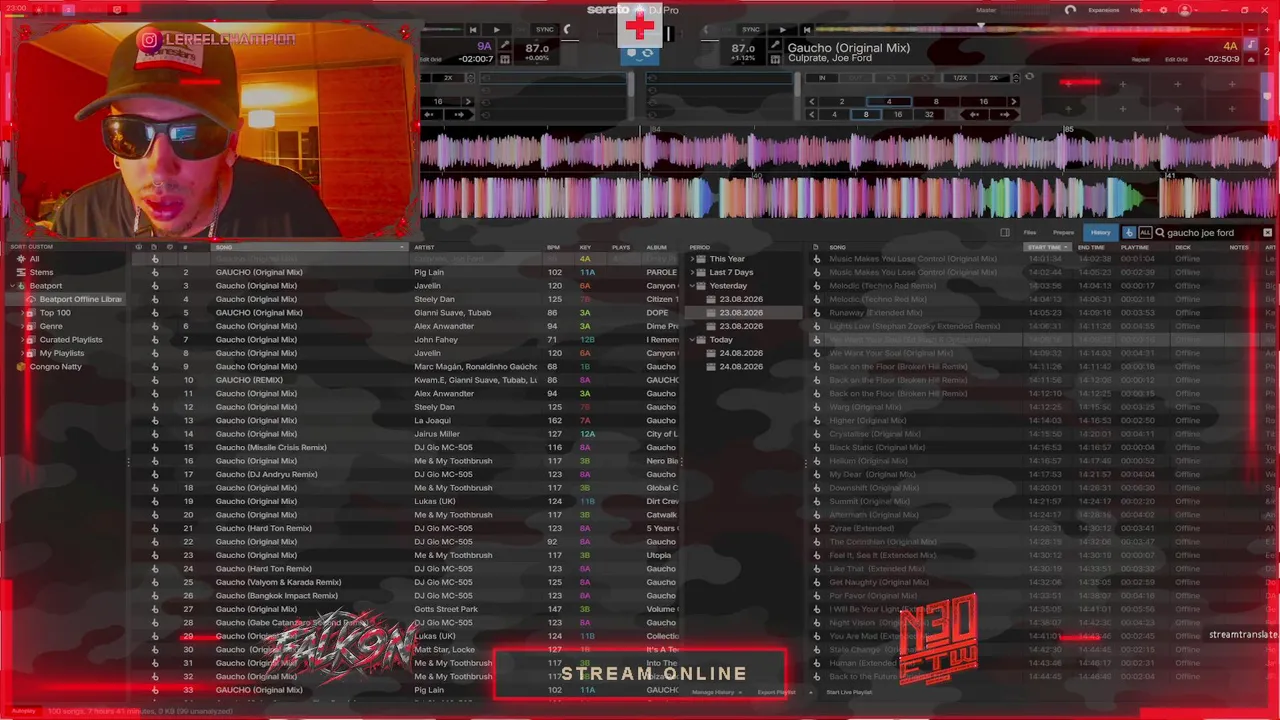
Task: Toggle the ALL search filter
Action: 1145,233
